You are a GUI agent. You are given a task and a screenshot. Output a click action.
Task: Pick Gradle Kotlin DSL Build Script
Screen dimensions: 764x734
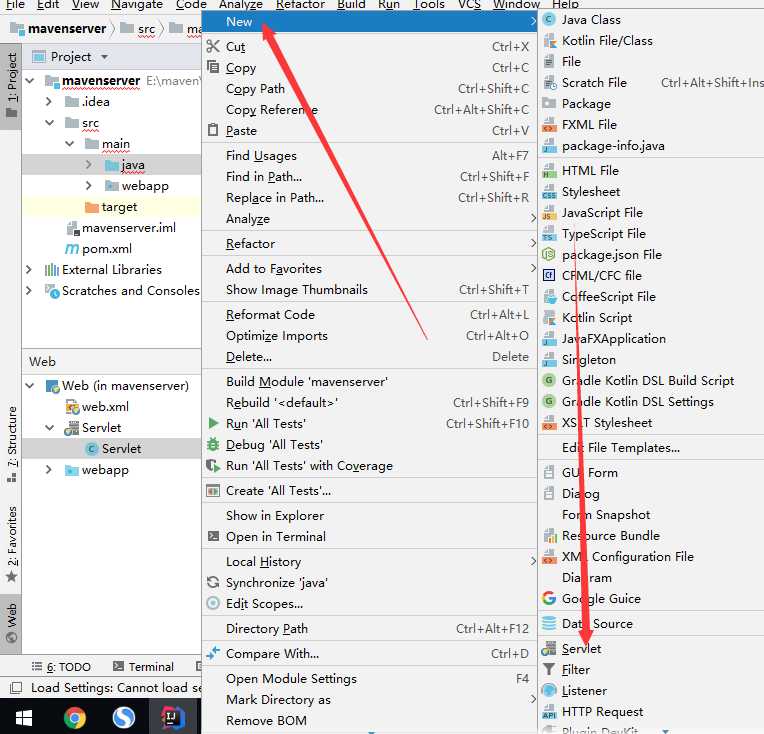click(x=650, y=381)
